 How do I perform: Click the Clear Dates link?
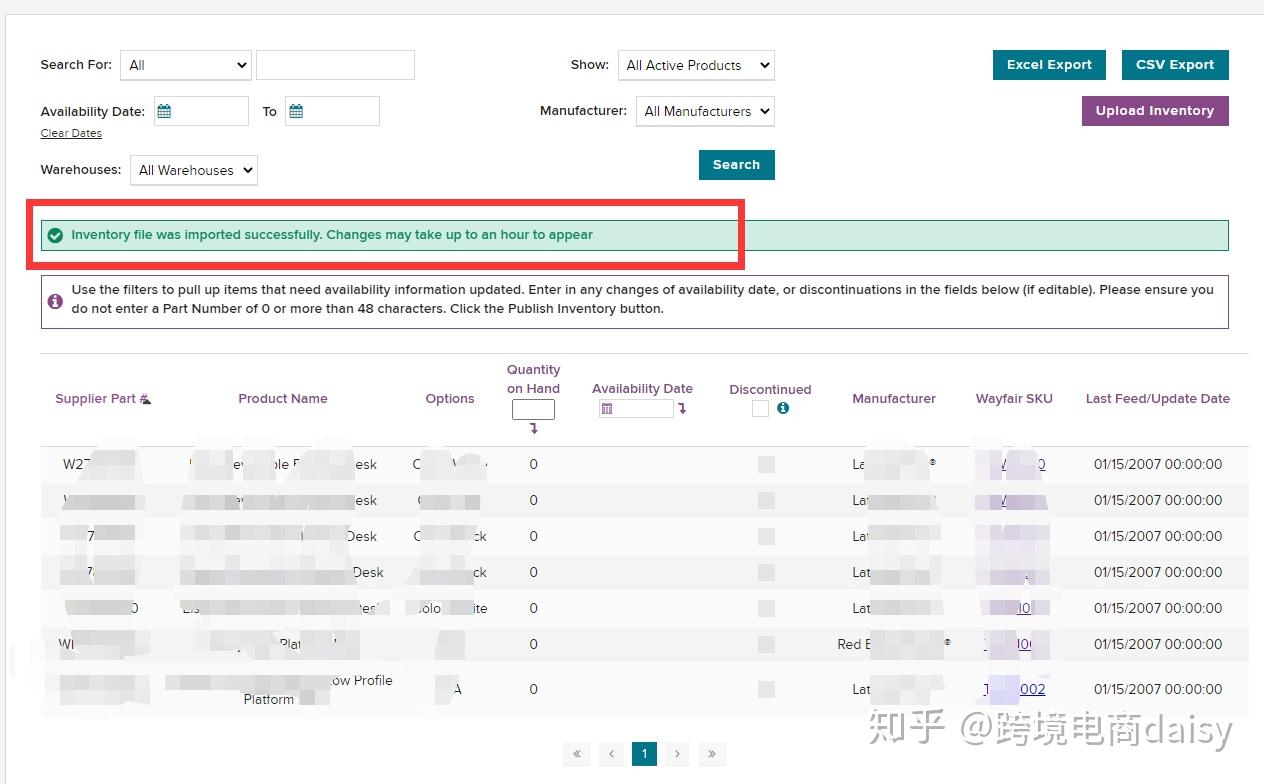click(x=70, y=132)
